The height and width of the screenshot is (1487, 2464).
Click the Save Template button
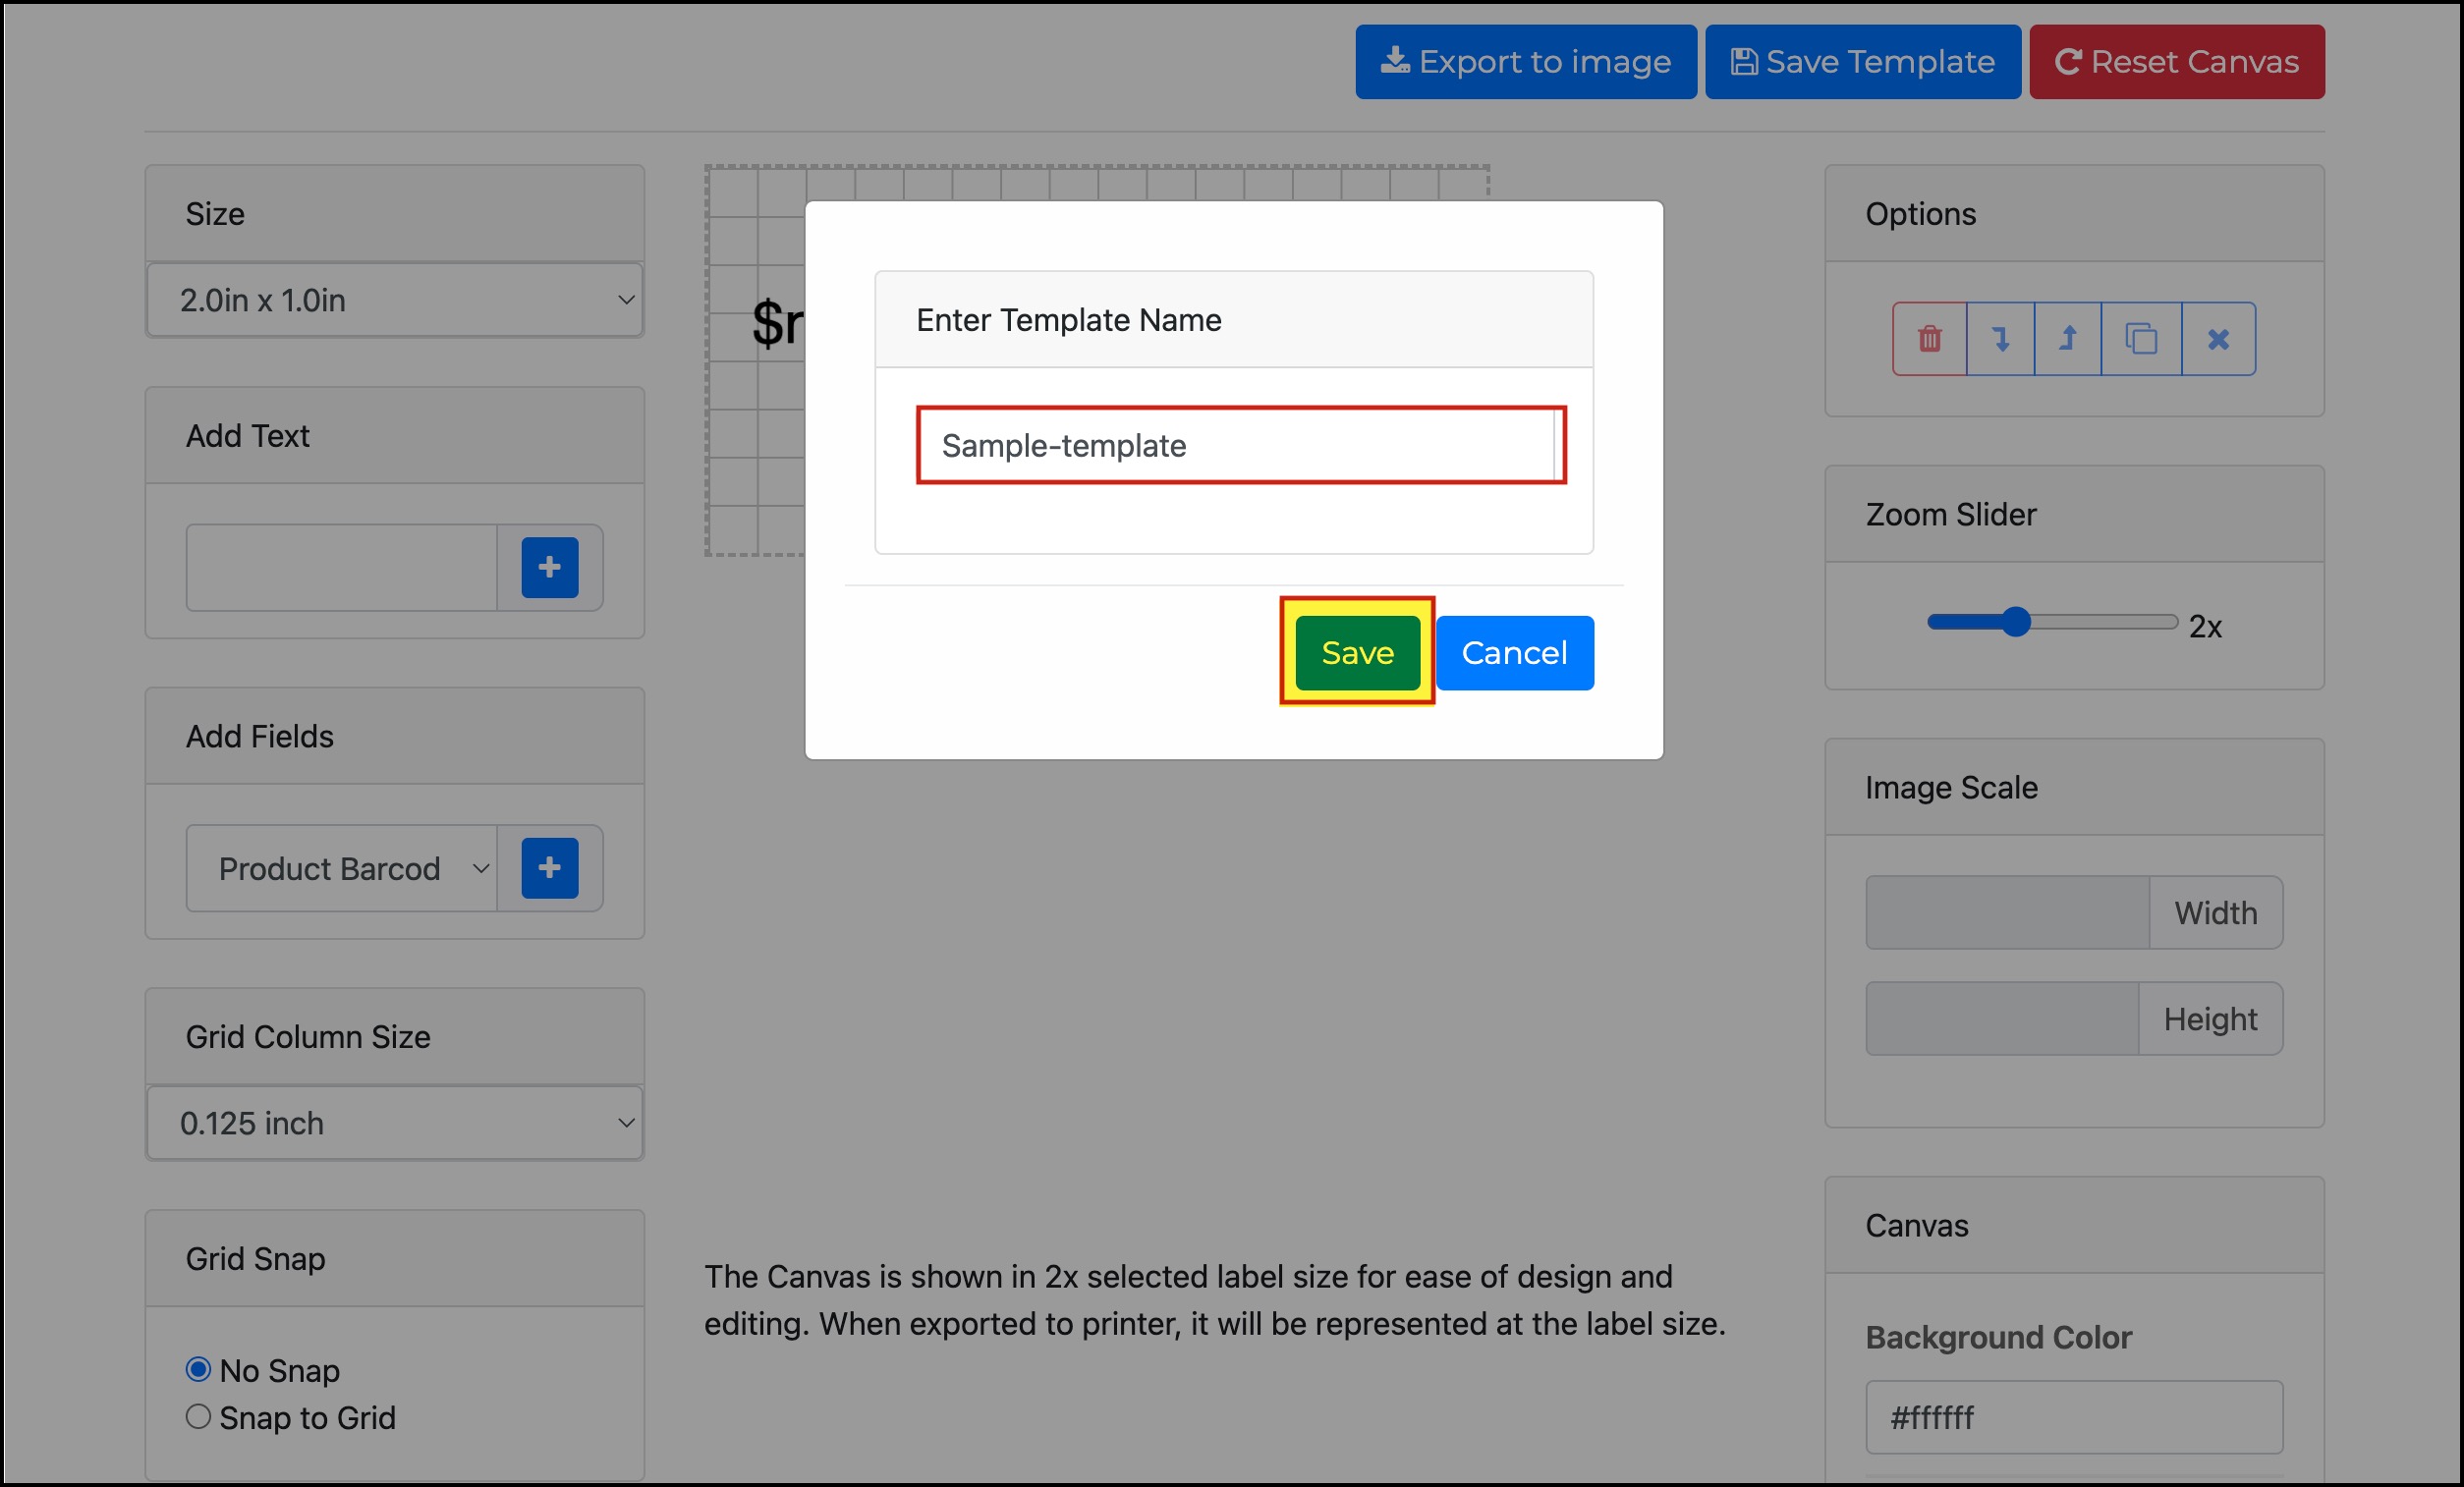(1862, 62)
